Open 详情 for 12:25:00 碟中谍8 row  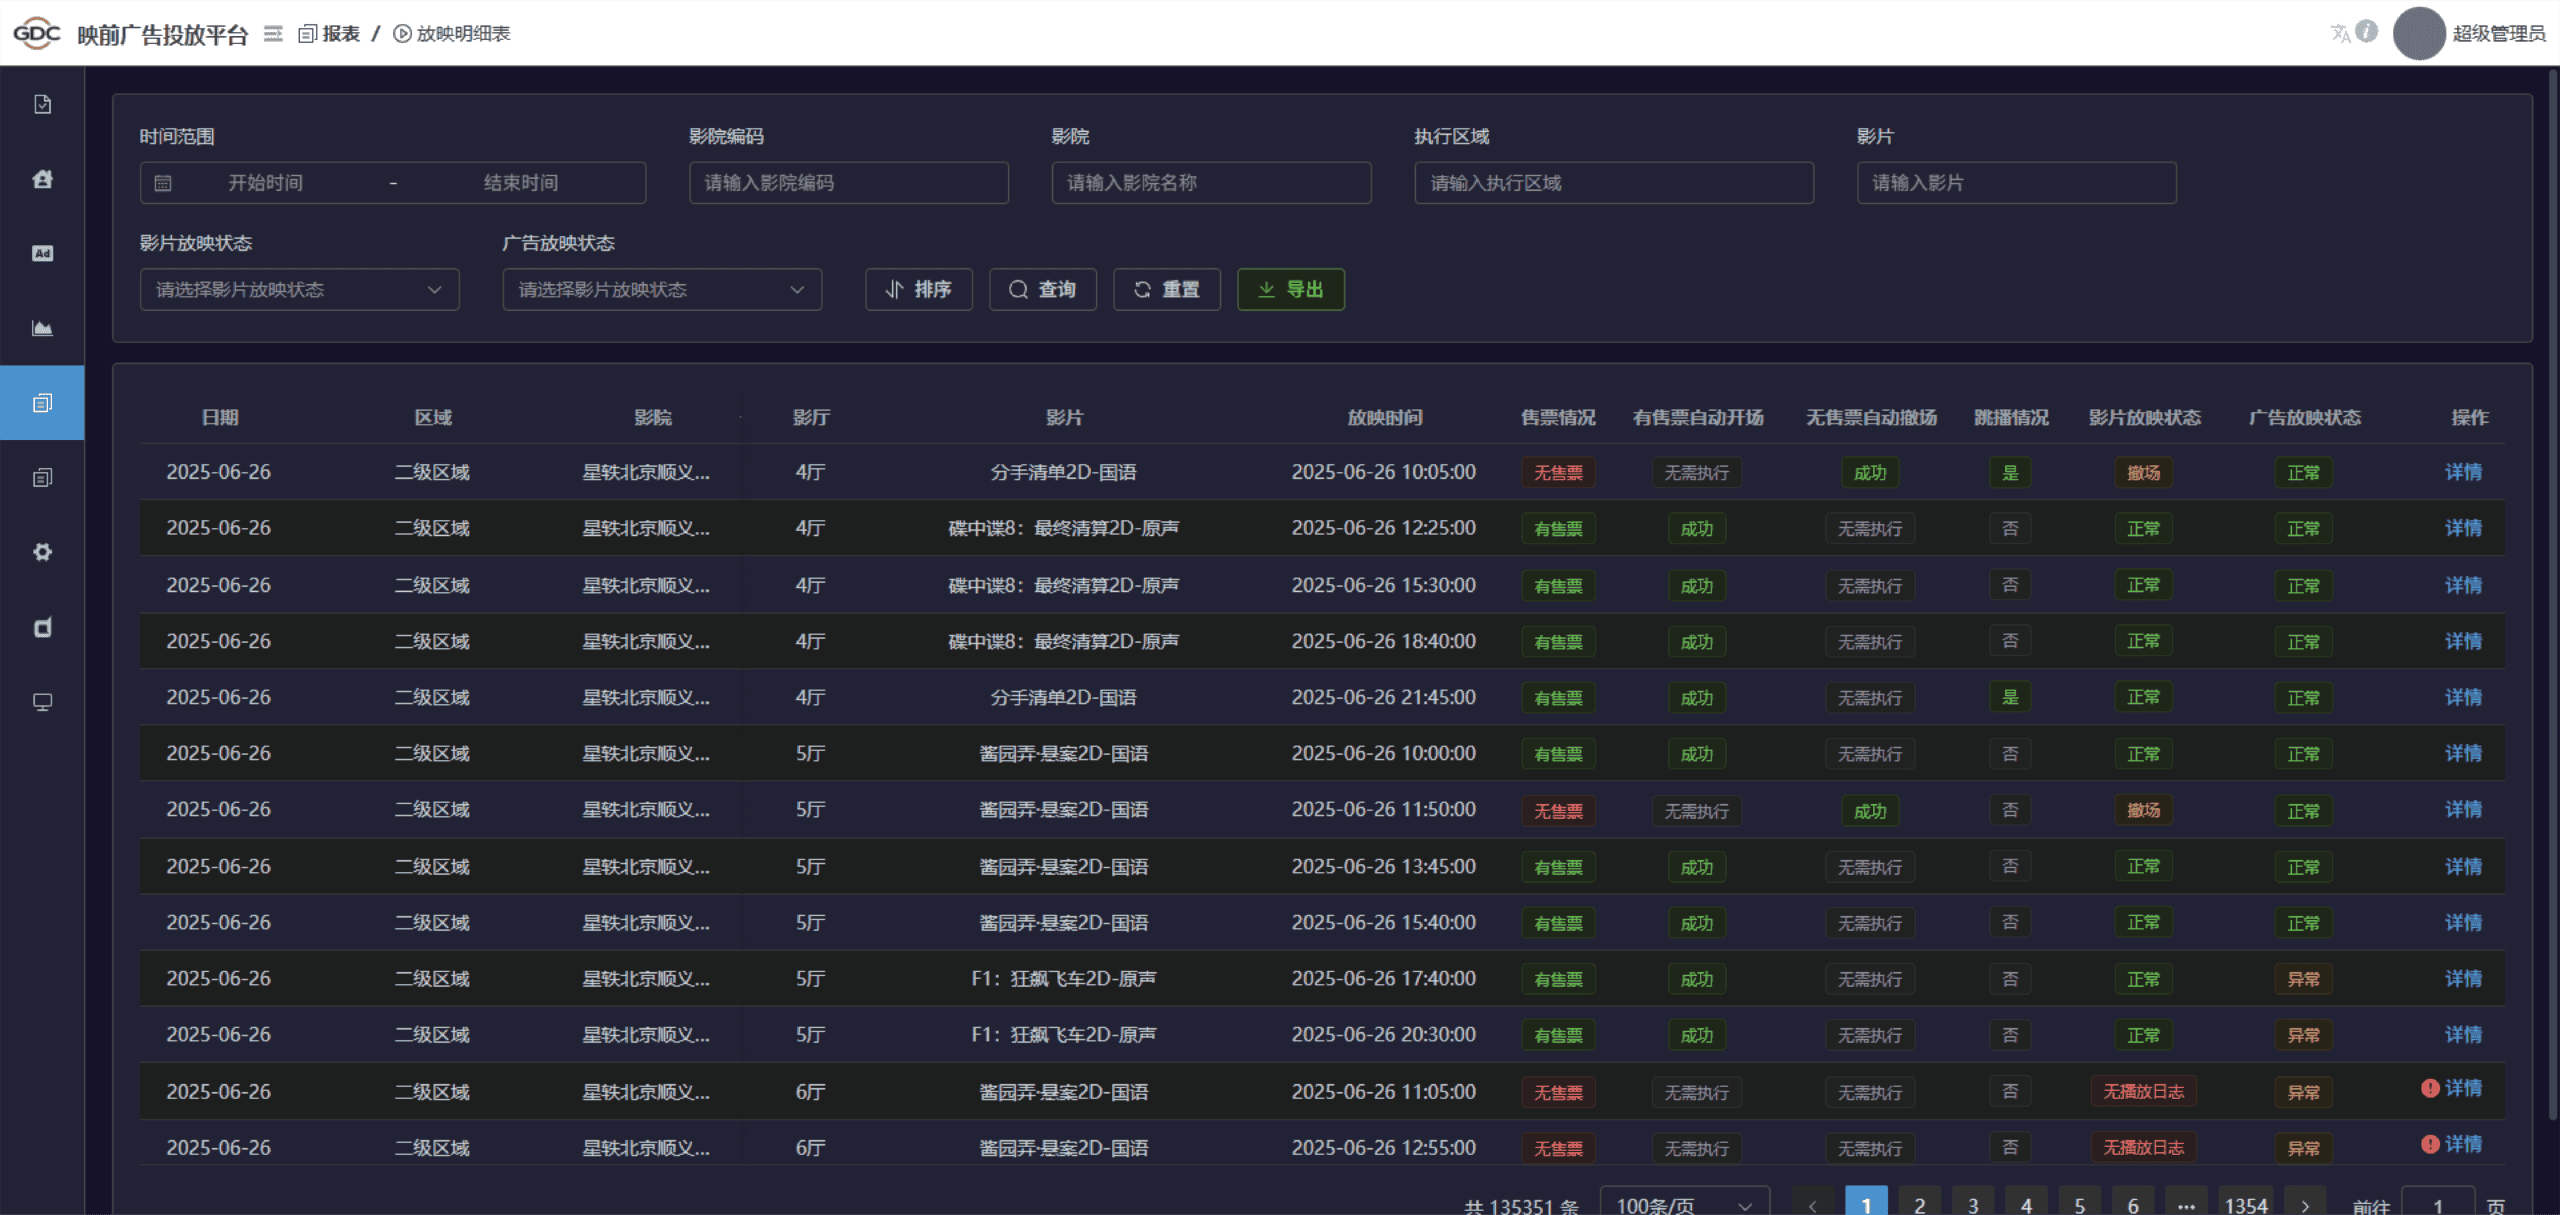2463,528
